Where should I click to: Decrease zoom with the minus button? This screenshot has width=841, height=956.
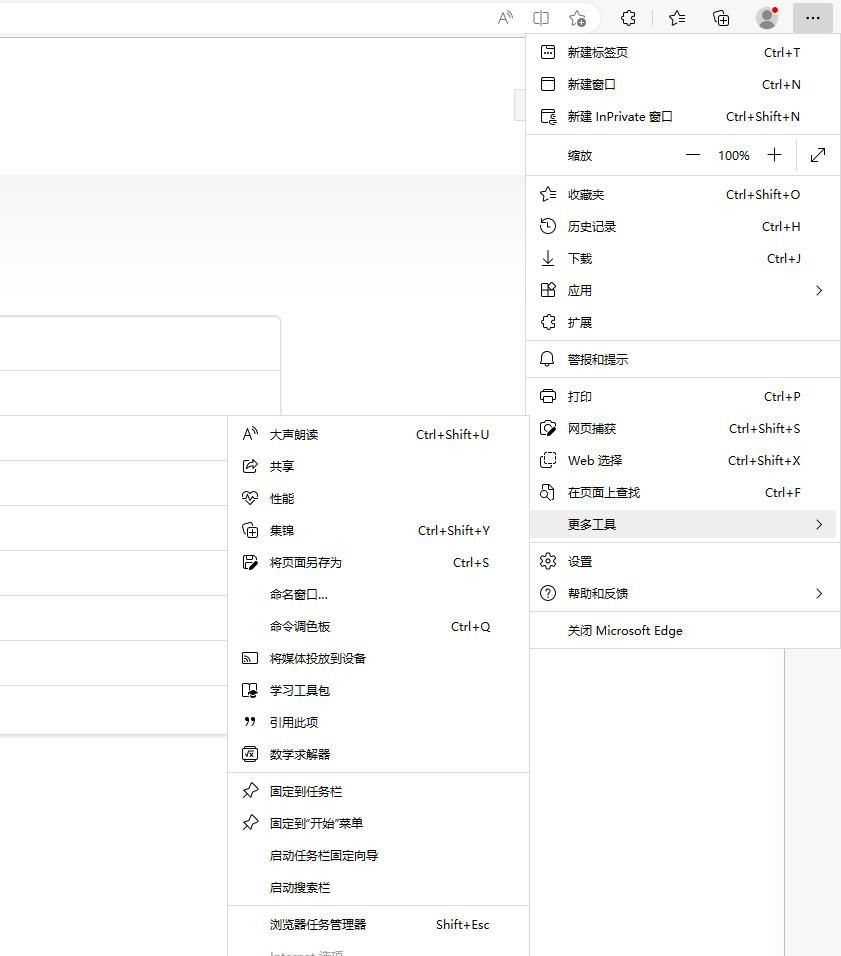pyautogui.click(x=693, y=155)
